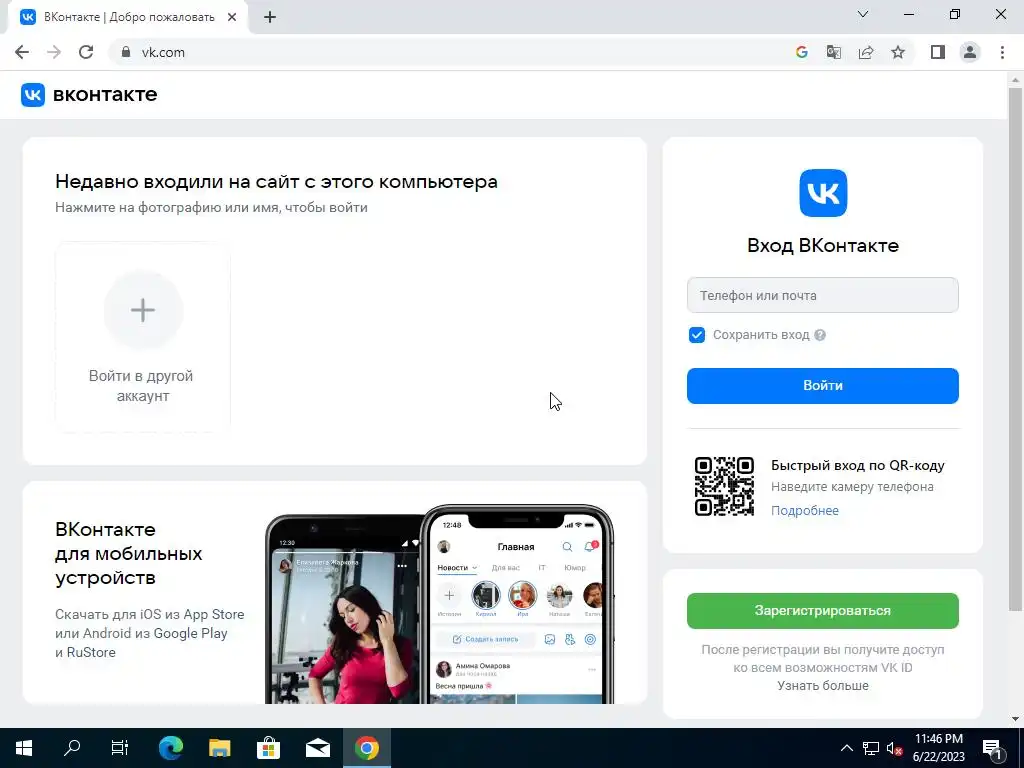1024x768 pixels.
Task: Click the plus icon to add another account
Action: tap(143, 310)
